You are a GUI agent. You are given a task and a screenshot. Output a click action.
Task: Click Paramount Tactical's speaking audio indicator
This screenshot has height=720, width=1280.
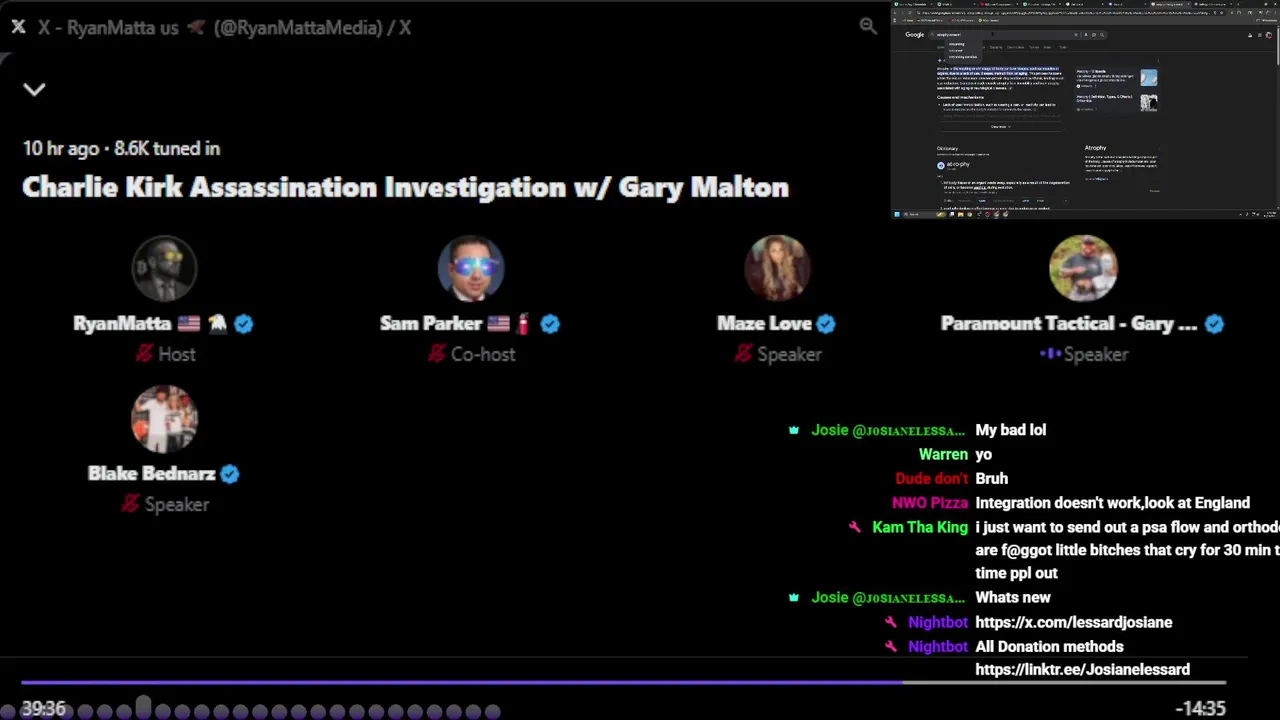coord(1050,354)
